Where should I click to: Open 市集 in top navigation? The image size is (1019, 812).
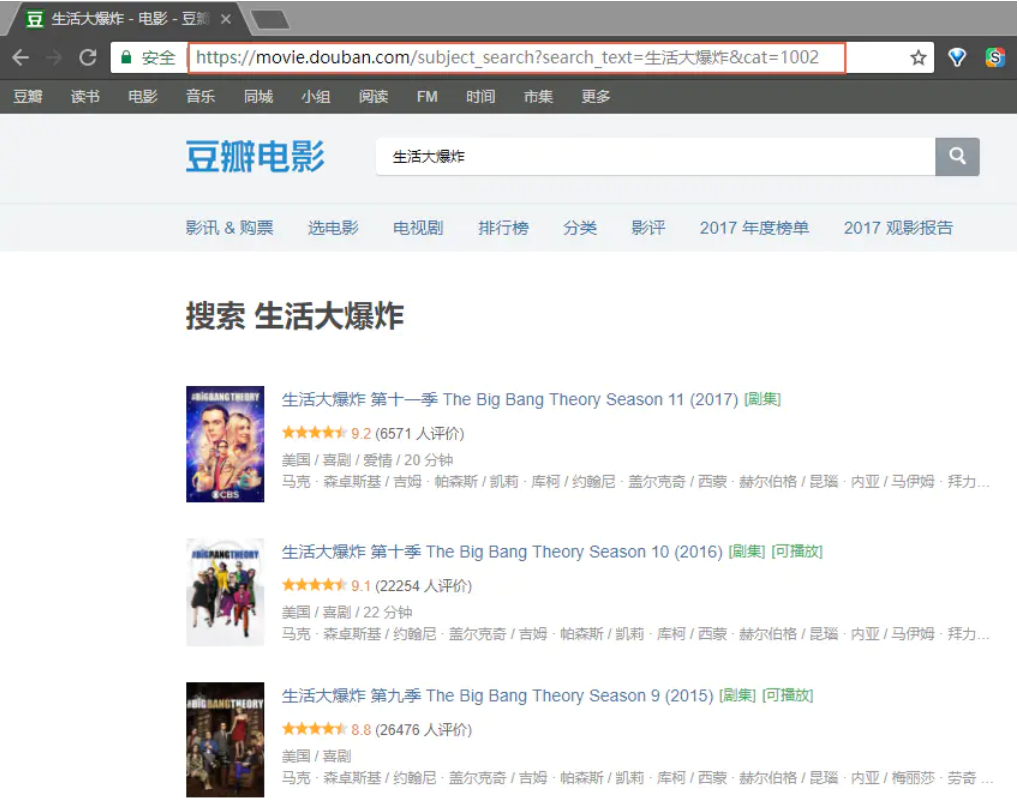coord(538,97)
